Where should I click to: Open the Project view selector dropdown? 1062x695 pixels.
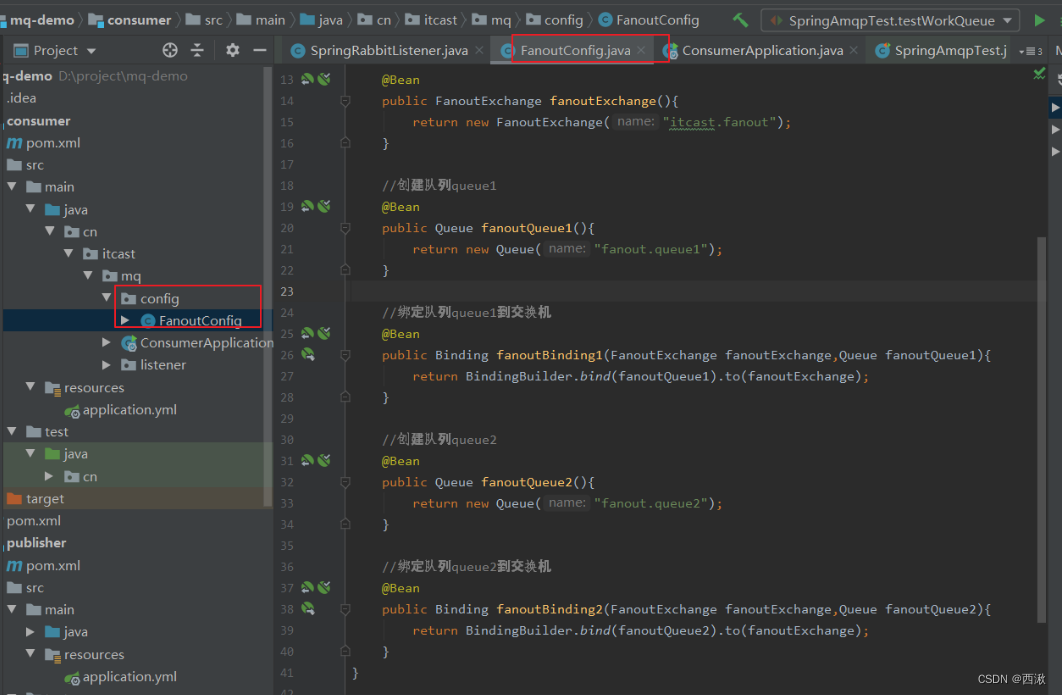56,50
